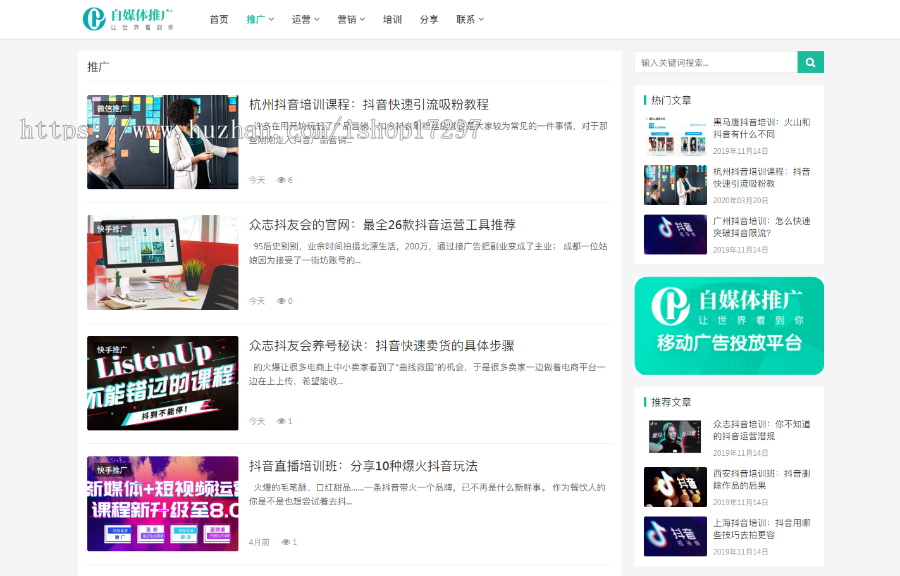Select 首页 in the navigation menu

[218, 18]
